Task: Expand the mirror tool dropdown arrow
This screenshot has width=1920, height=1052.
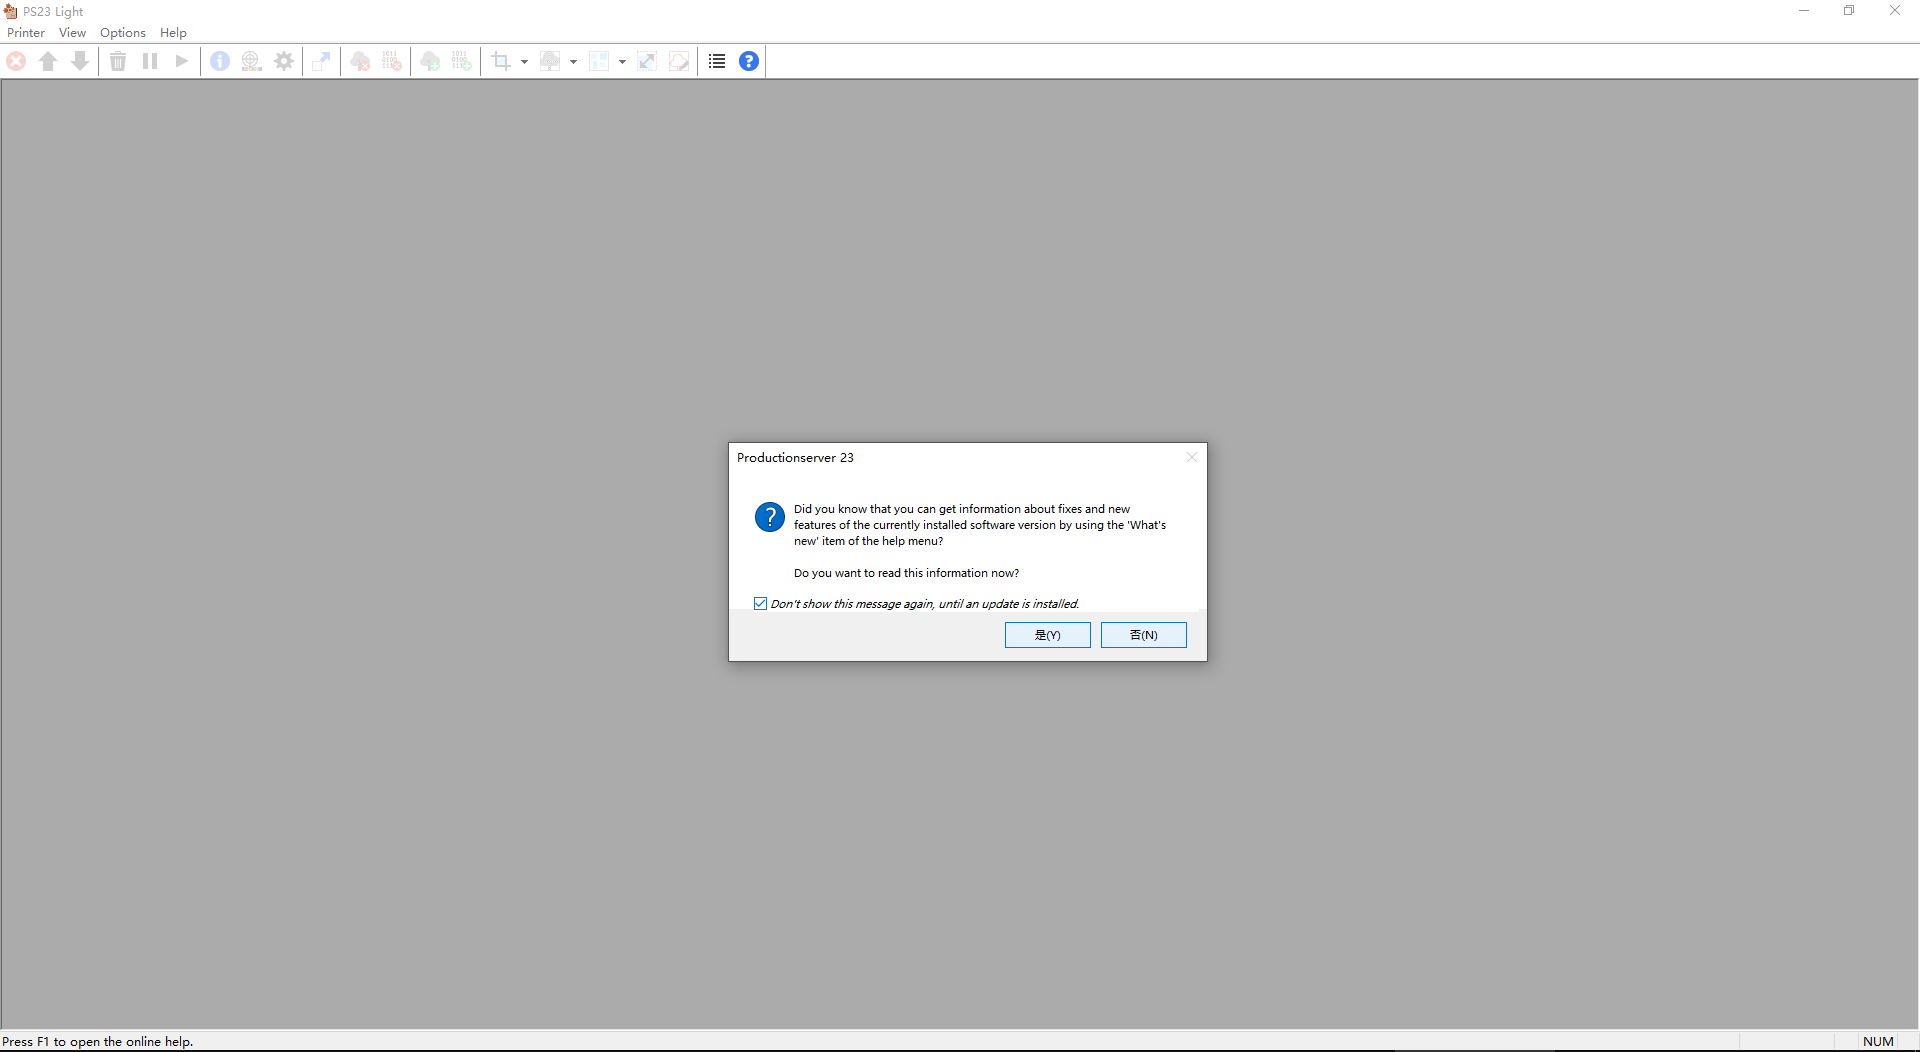Action: 573,62
